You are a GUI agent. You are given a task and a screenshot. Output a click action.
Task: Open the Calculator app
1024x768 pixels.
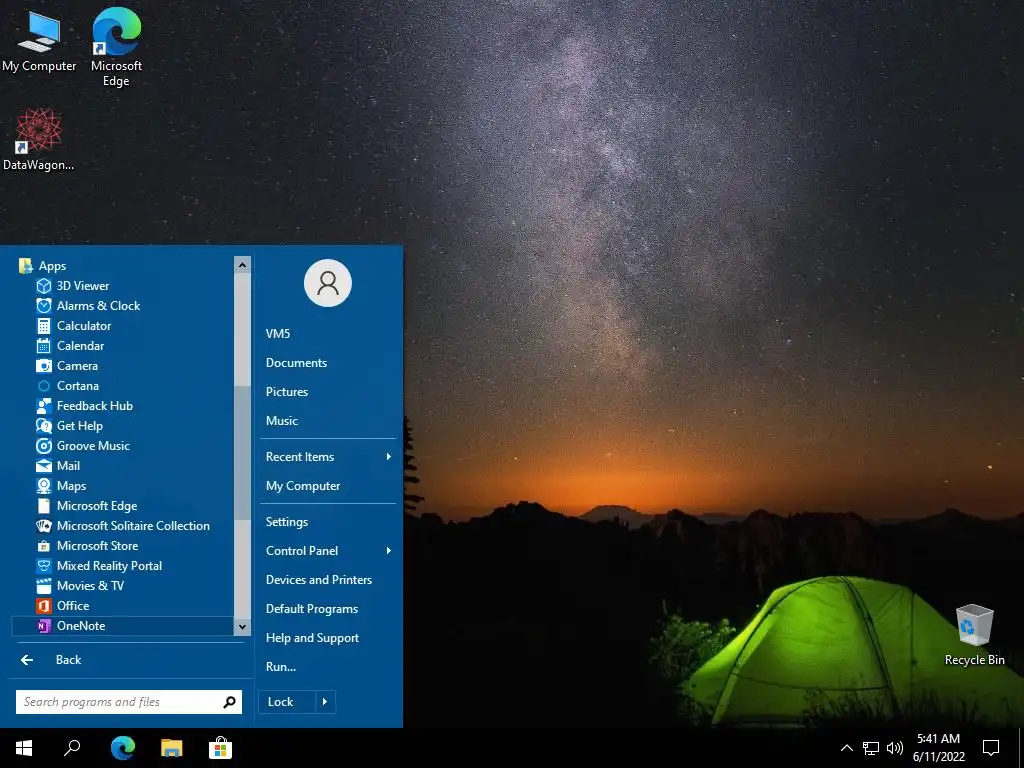123,325
